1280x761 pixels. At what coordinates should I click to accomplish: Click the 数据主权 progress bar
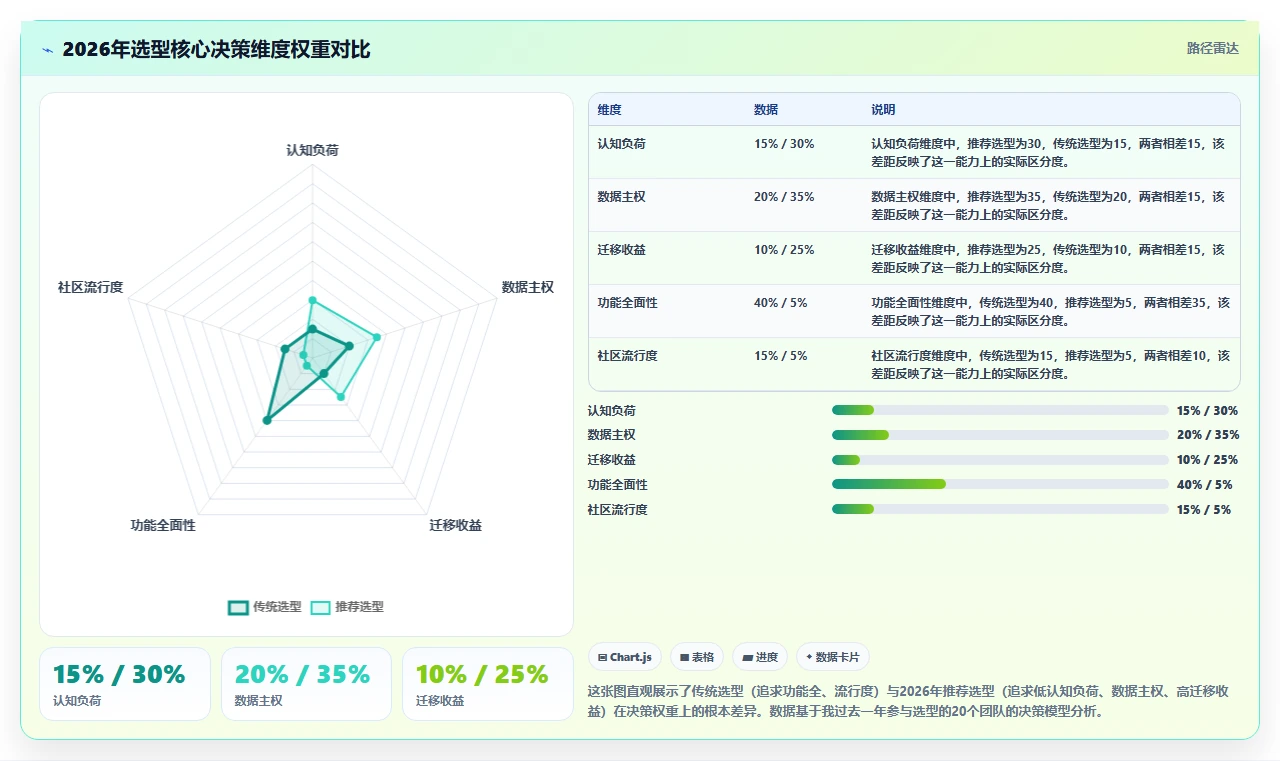(x=1000, y=435)
